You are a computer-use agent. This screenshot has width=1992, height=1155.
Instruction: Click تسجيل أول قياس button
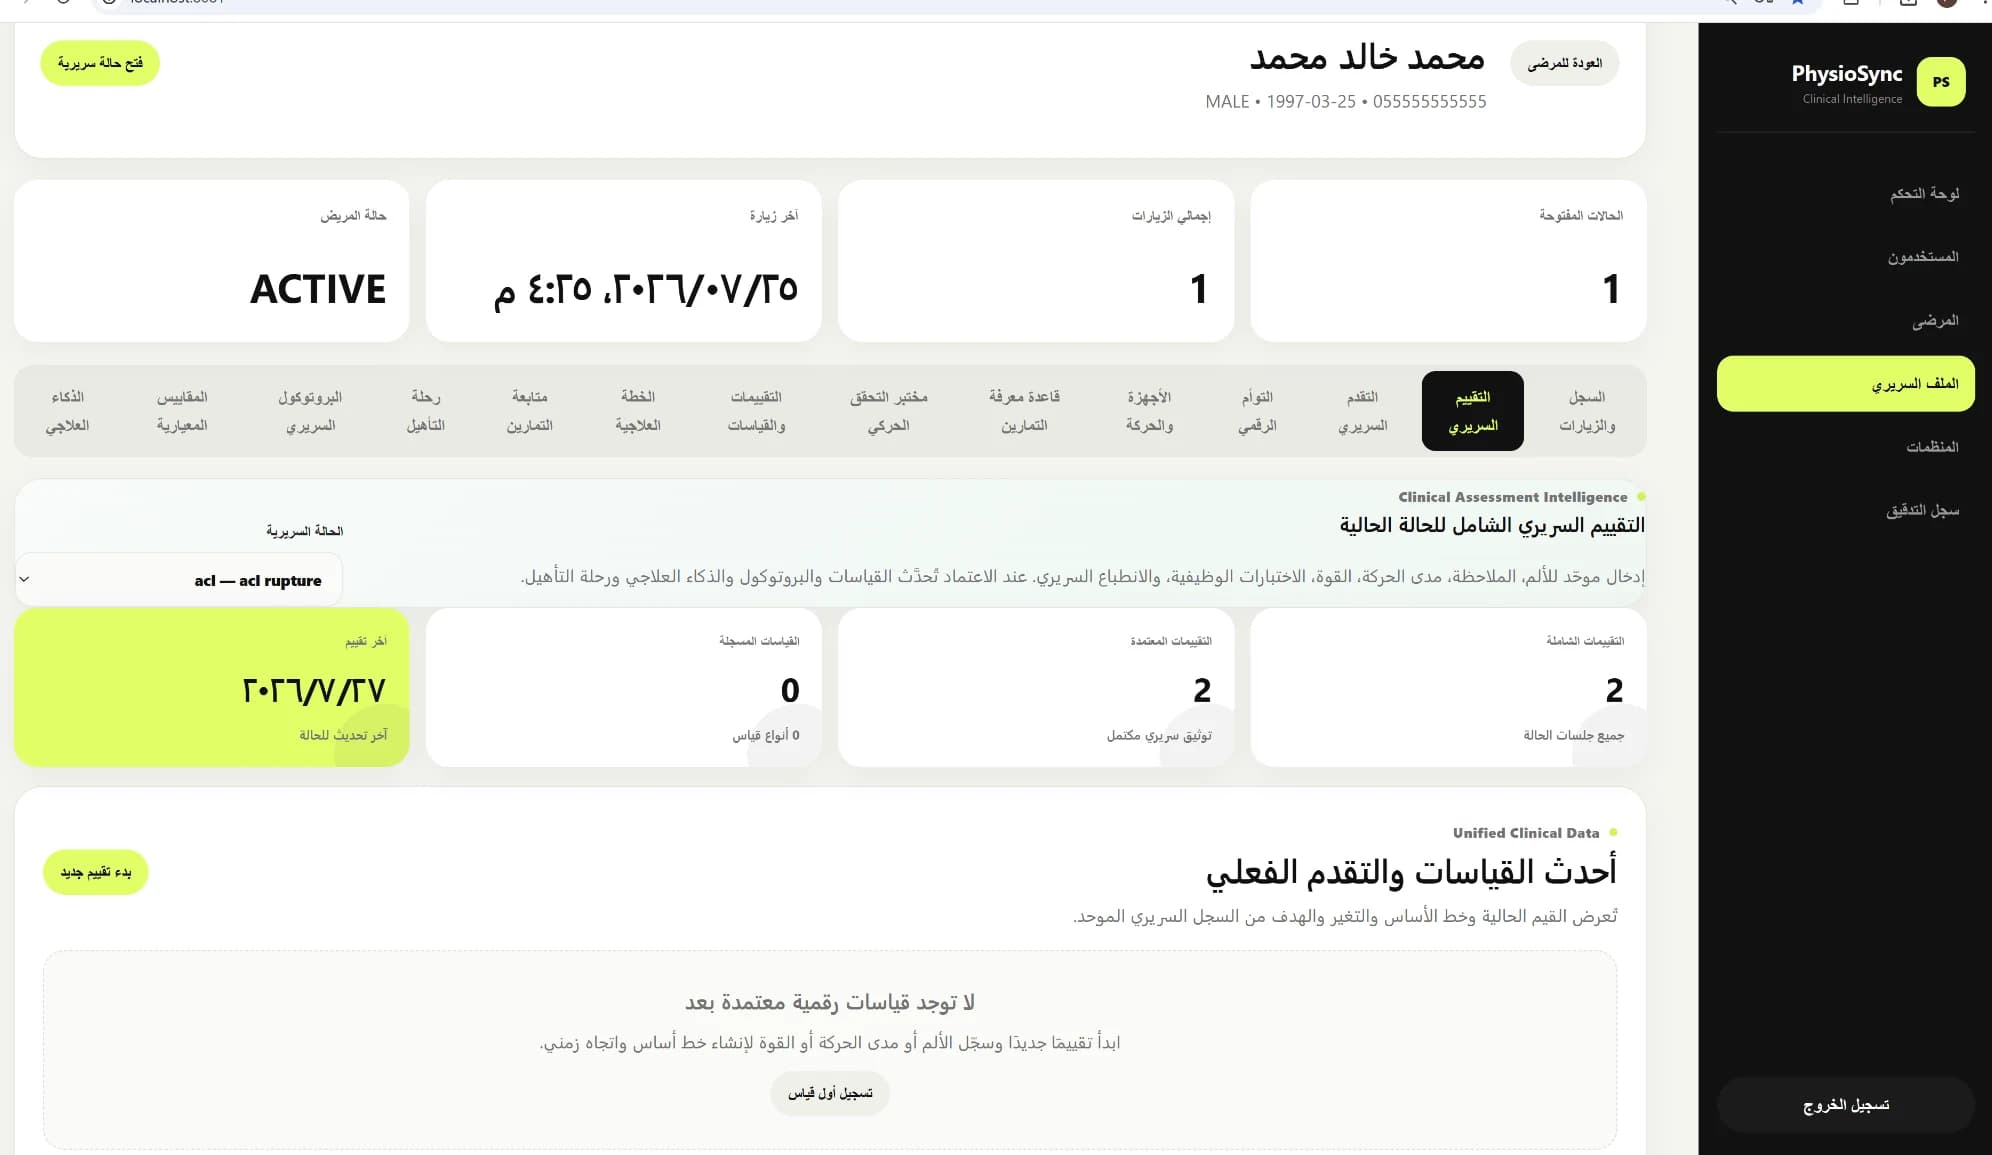(830, 1093)
